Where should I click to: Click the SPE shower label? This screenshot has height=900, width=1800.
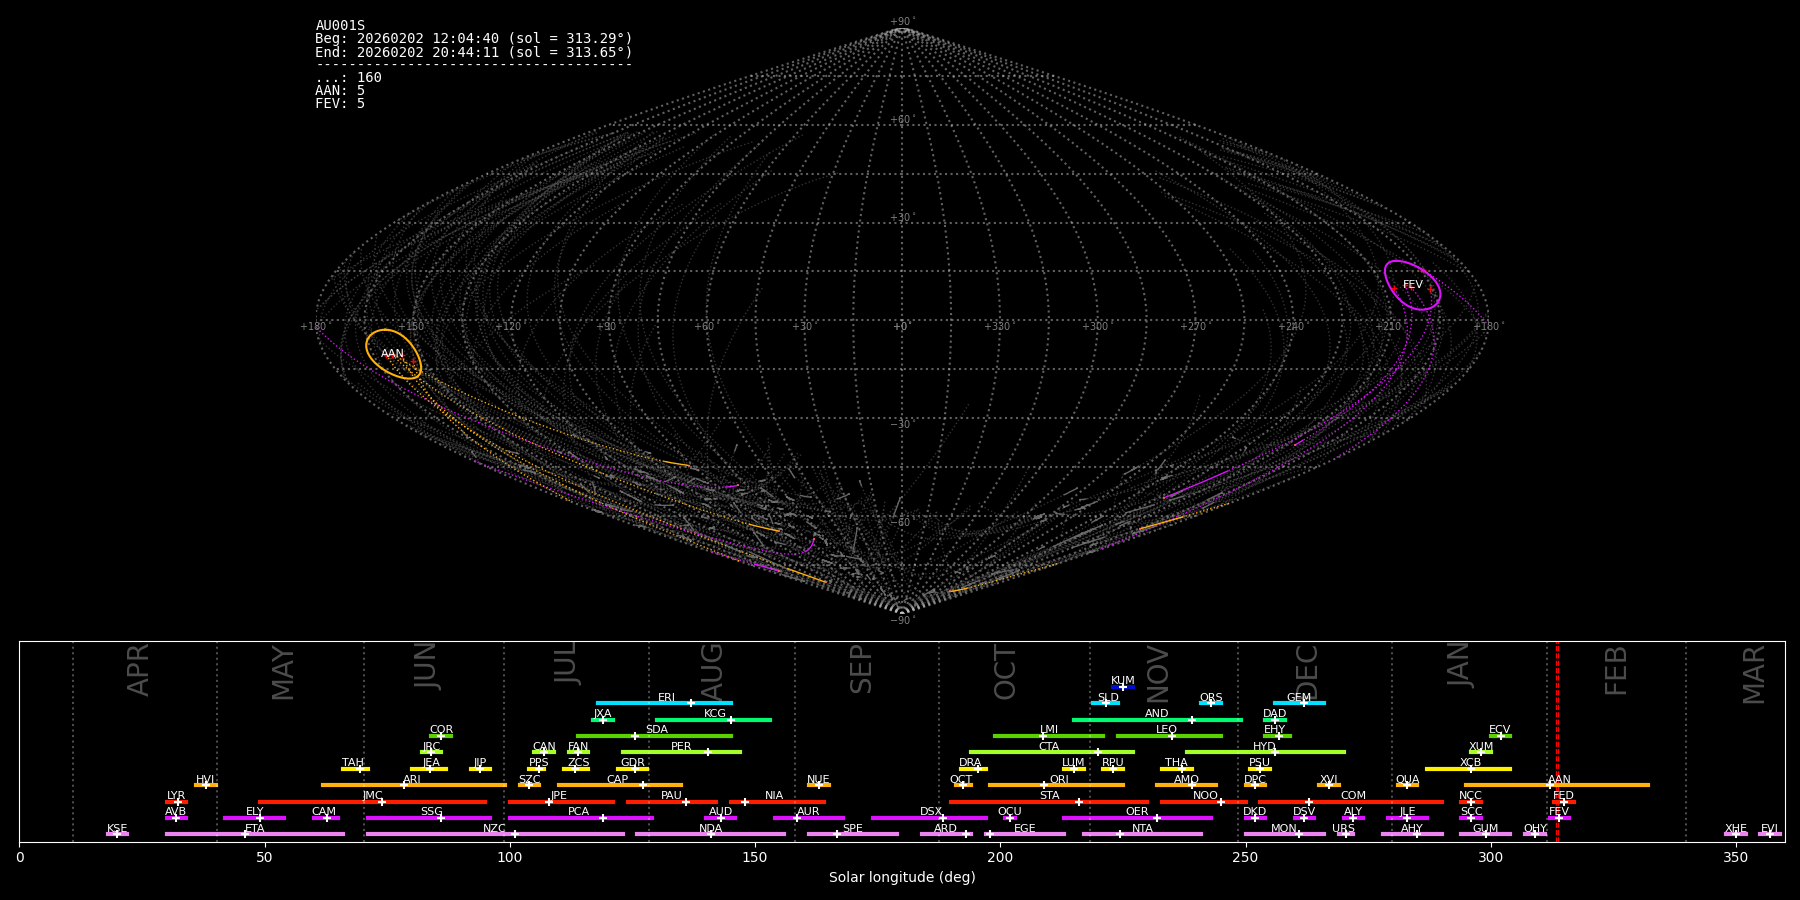(x=853, y=829)
